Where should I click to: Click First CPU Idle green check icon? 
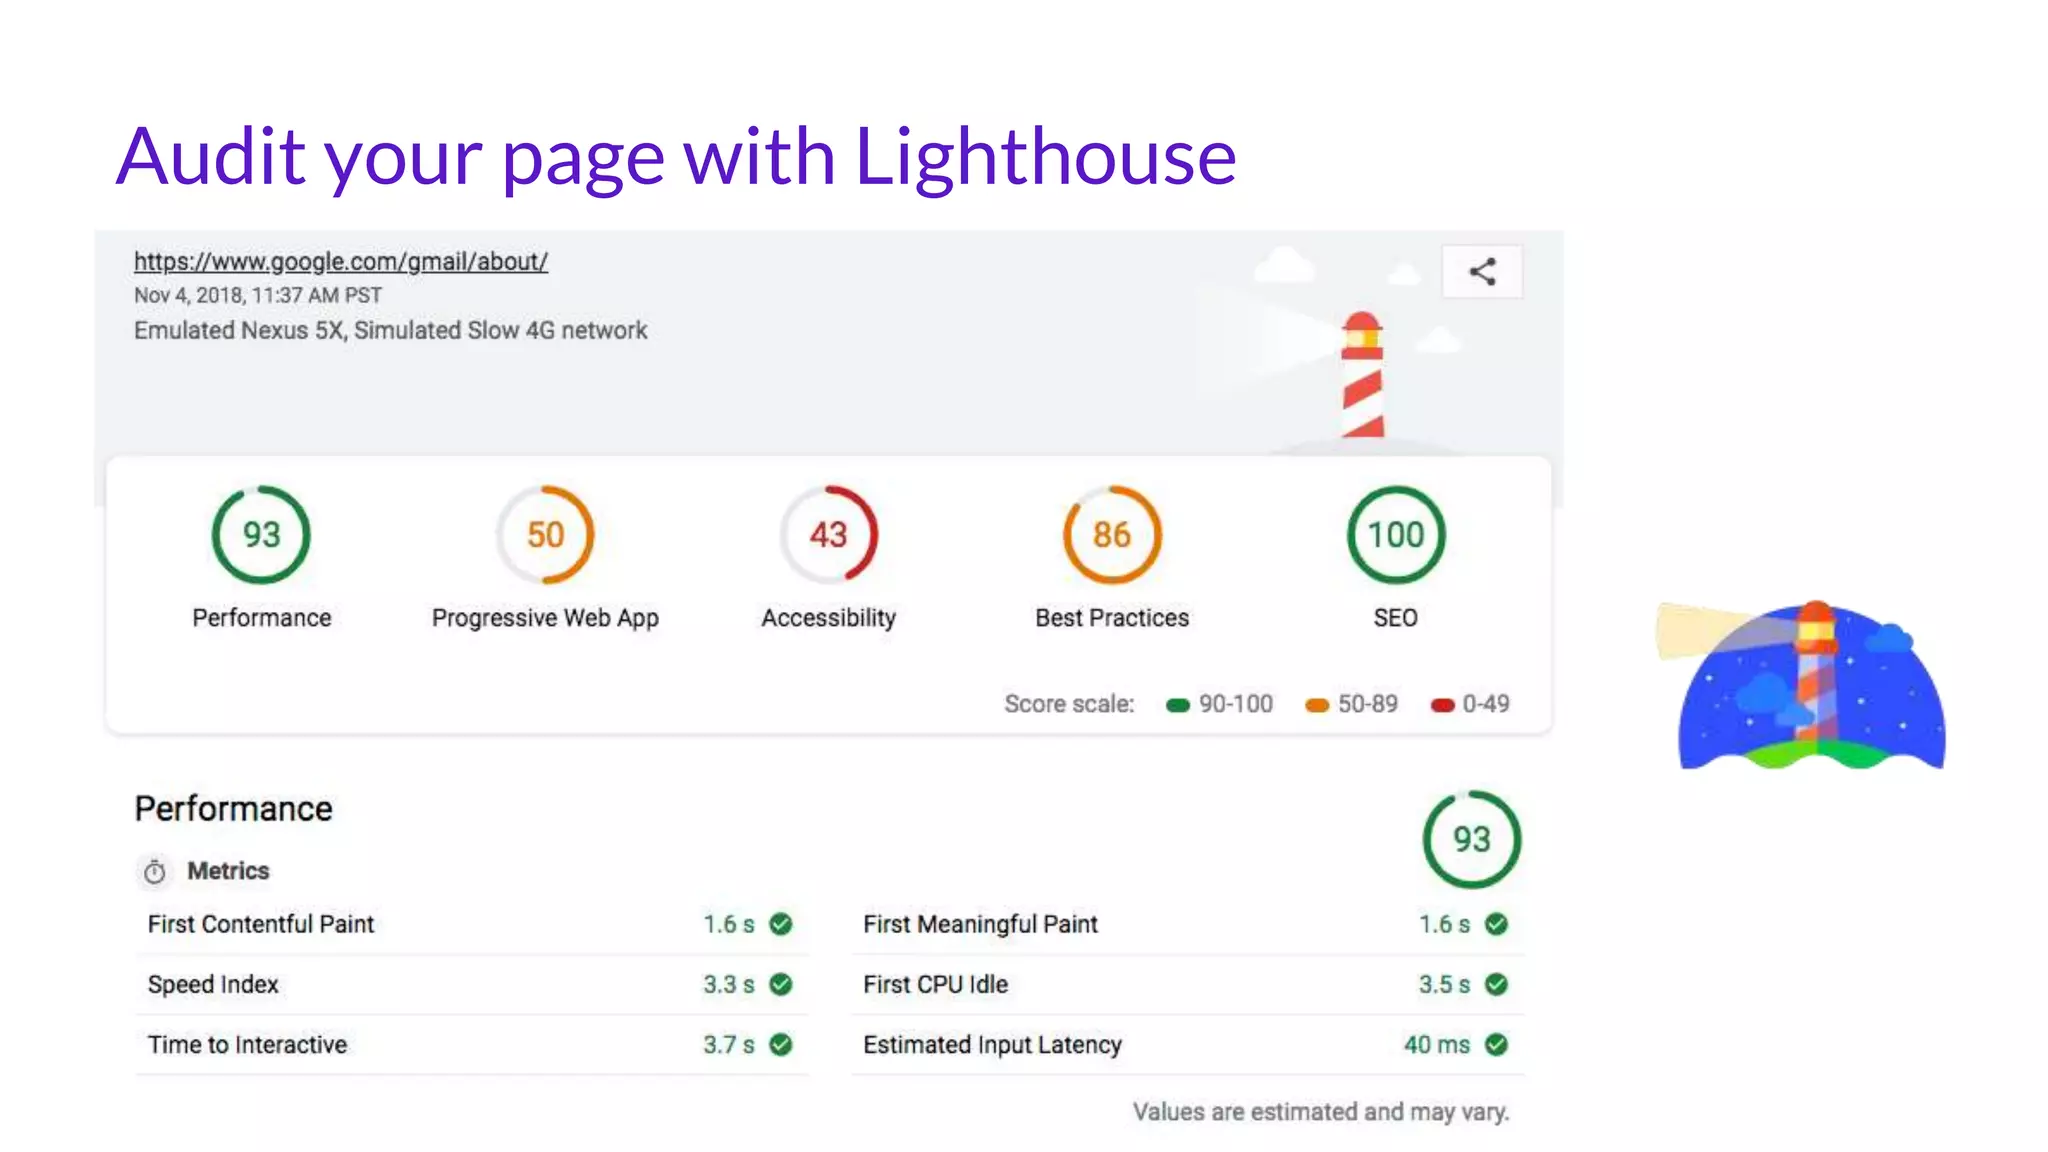point(1496,984)
